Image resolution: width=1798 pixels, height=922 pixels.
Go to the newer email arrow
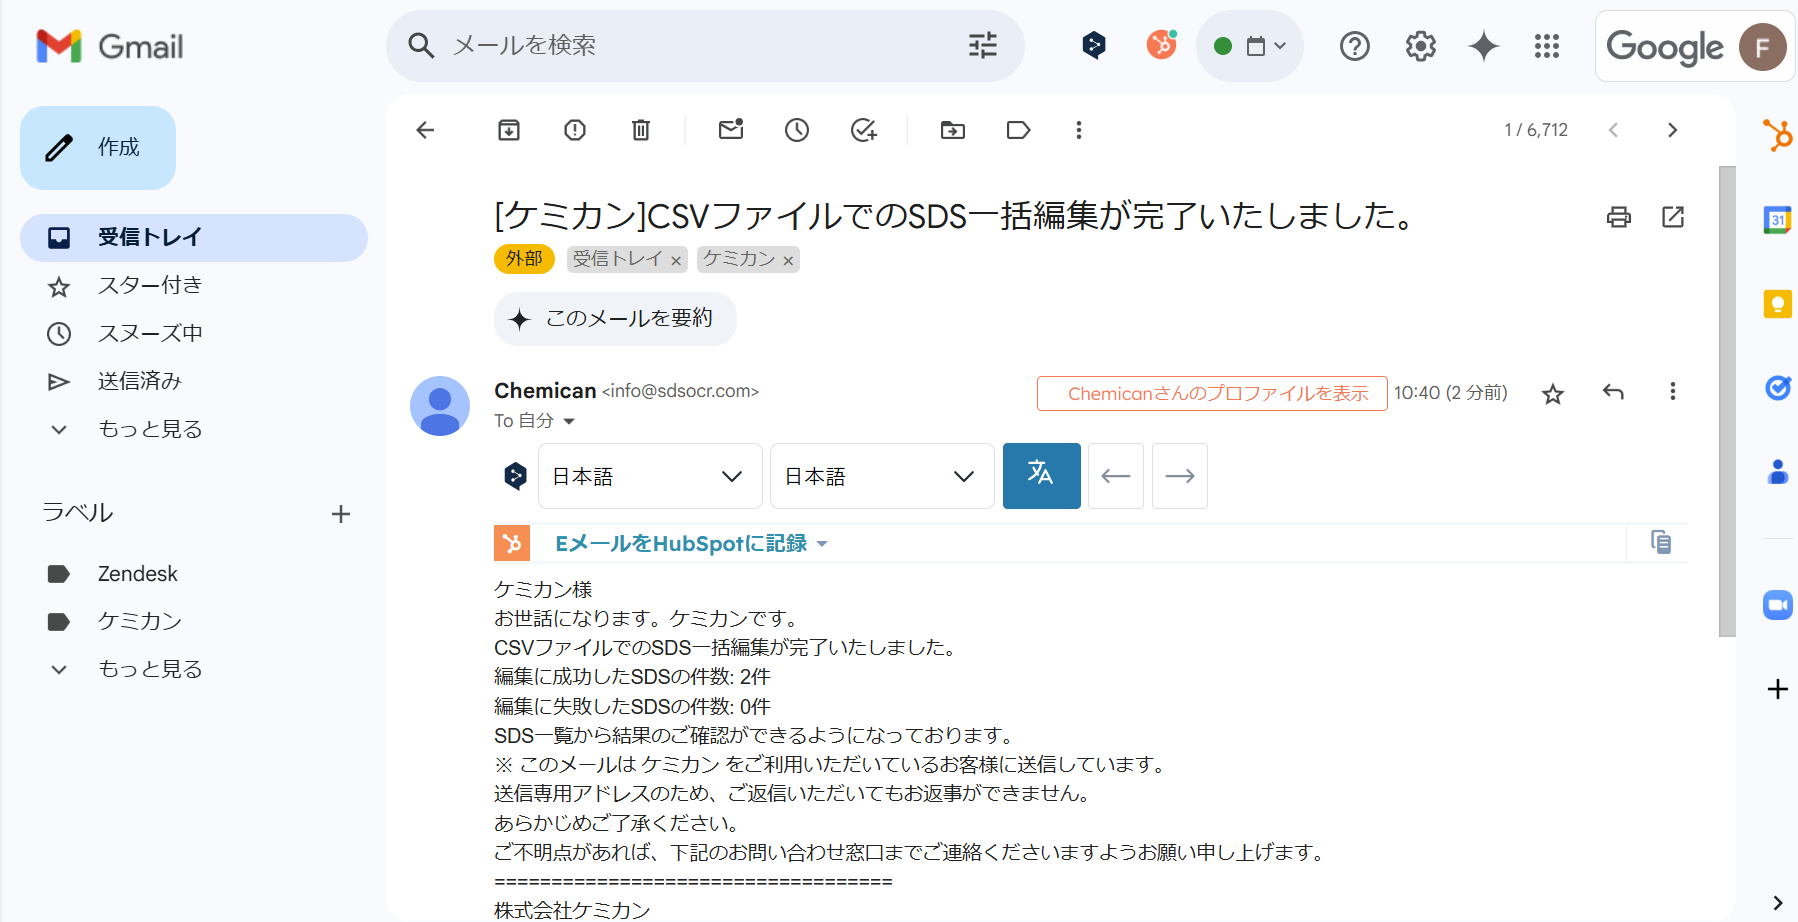[1613, 130]
